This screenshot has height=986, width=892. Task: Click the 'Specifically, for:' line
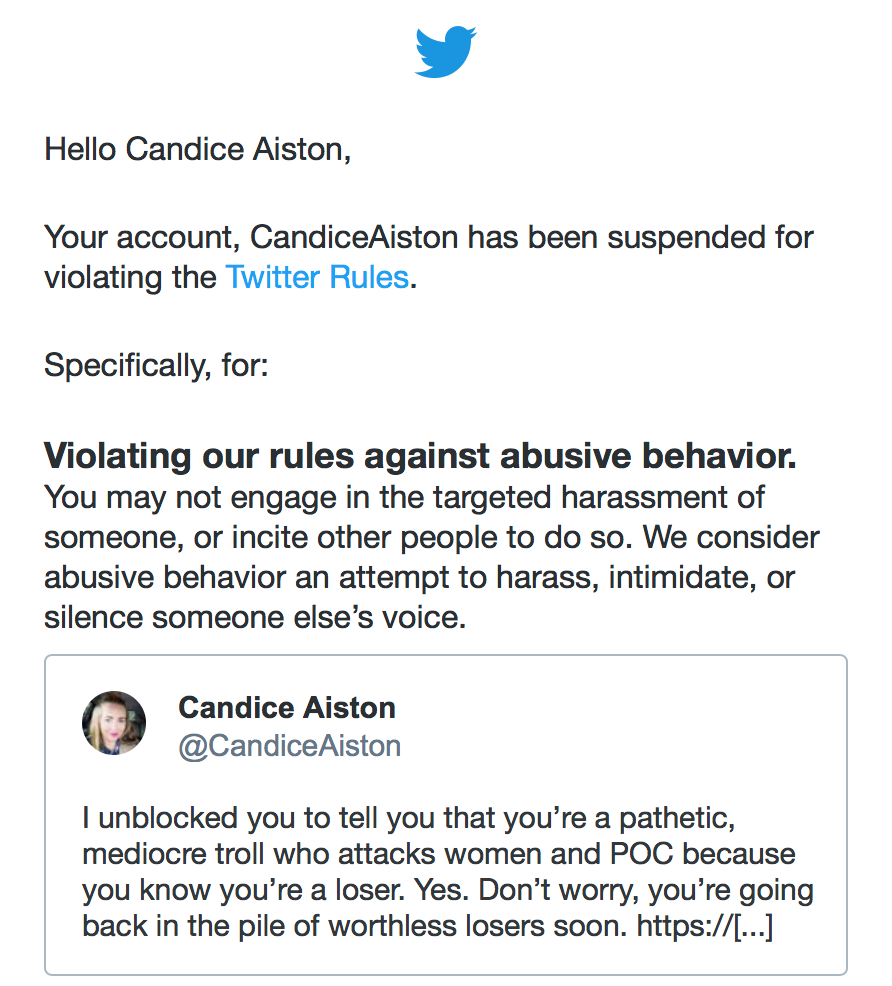coord(156,365)
